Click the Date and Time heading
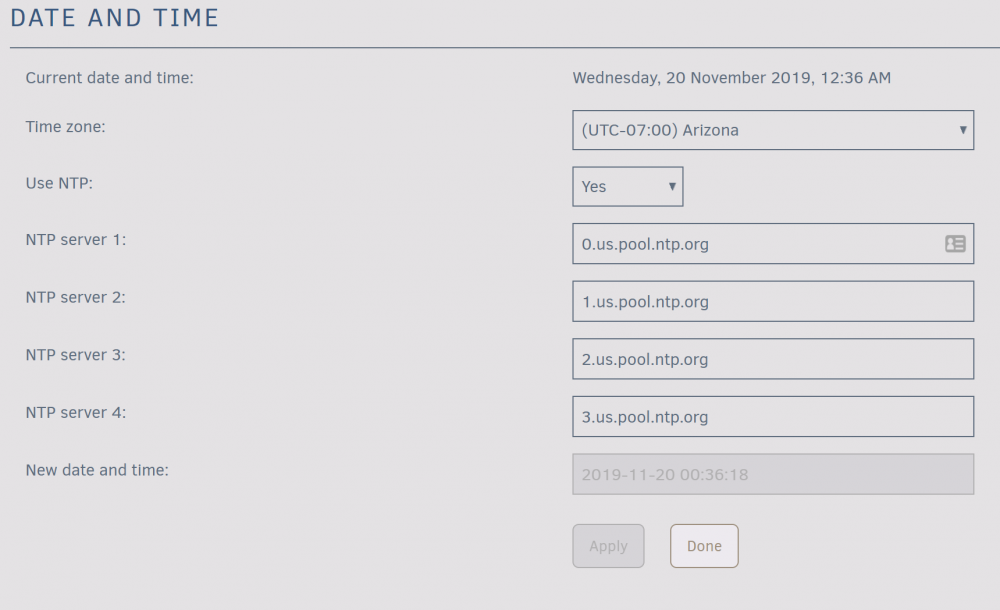Screen dimensions: 1000x610 (115, 18)
